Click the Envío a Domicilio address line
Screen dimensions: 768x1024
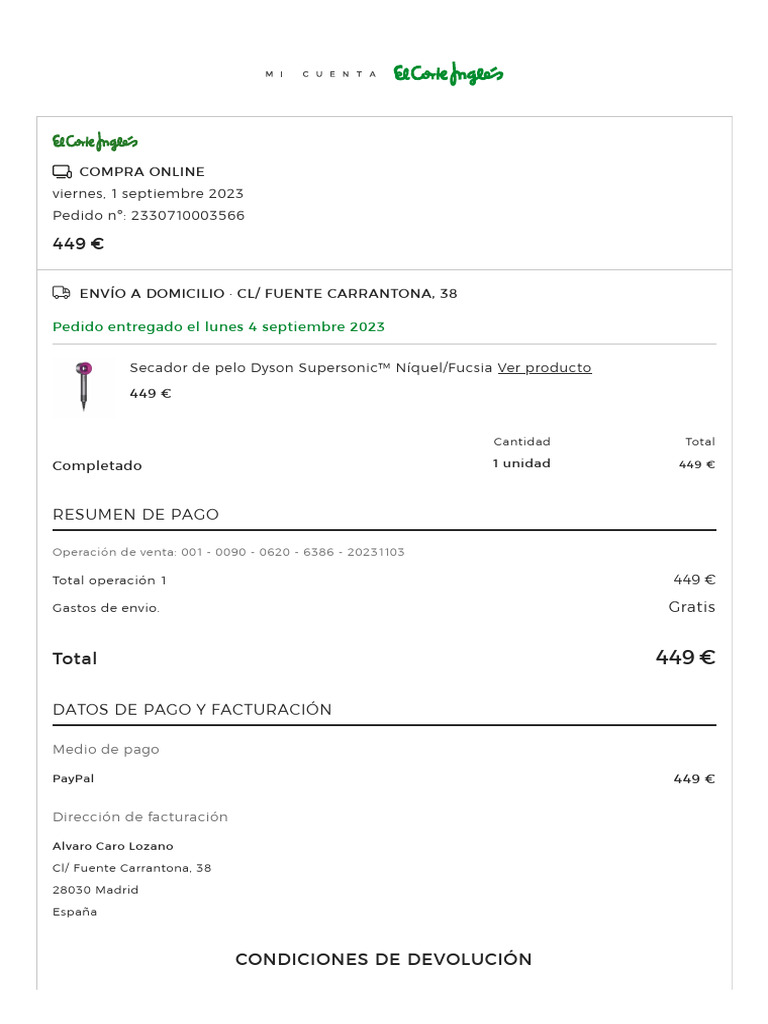[x=268, y=293]
